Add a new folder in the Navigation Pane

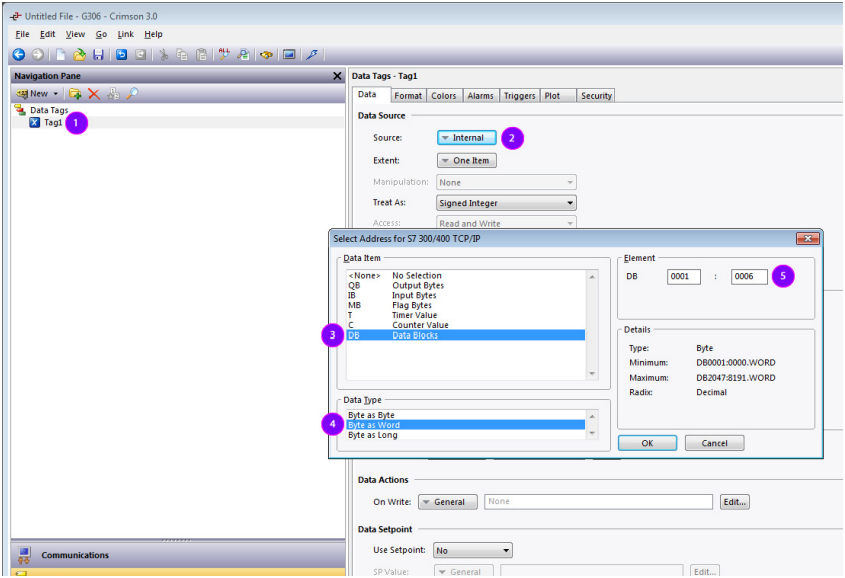pyautogui.click(x=75, y=94)
